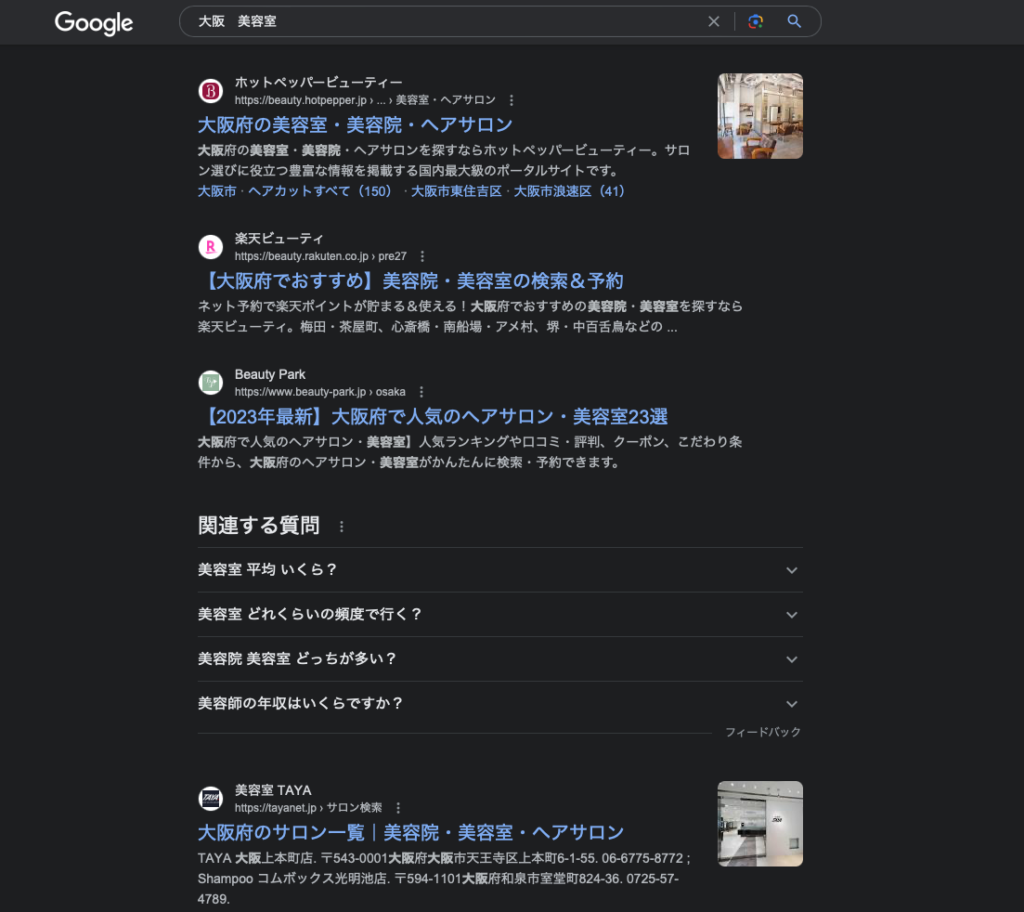The height and width of the screenshot is (912, 1024).
Task: Follow sitelink ヘアカットすべて (150)
Action: tap(320, 191)
